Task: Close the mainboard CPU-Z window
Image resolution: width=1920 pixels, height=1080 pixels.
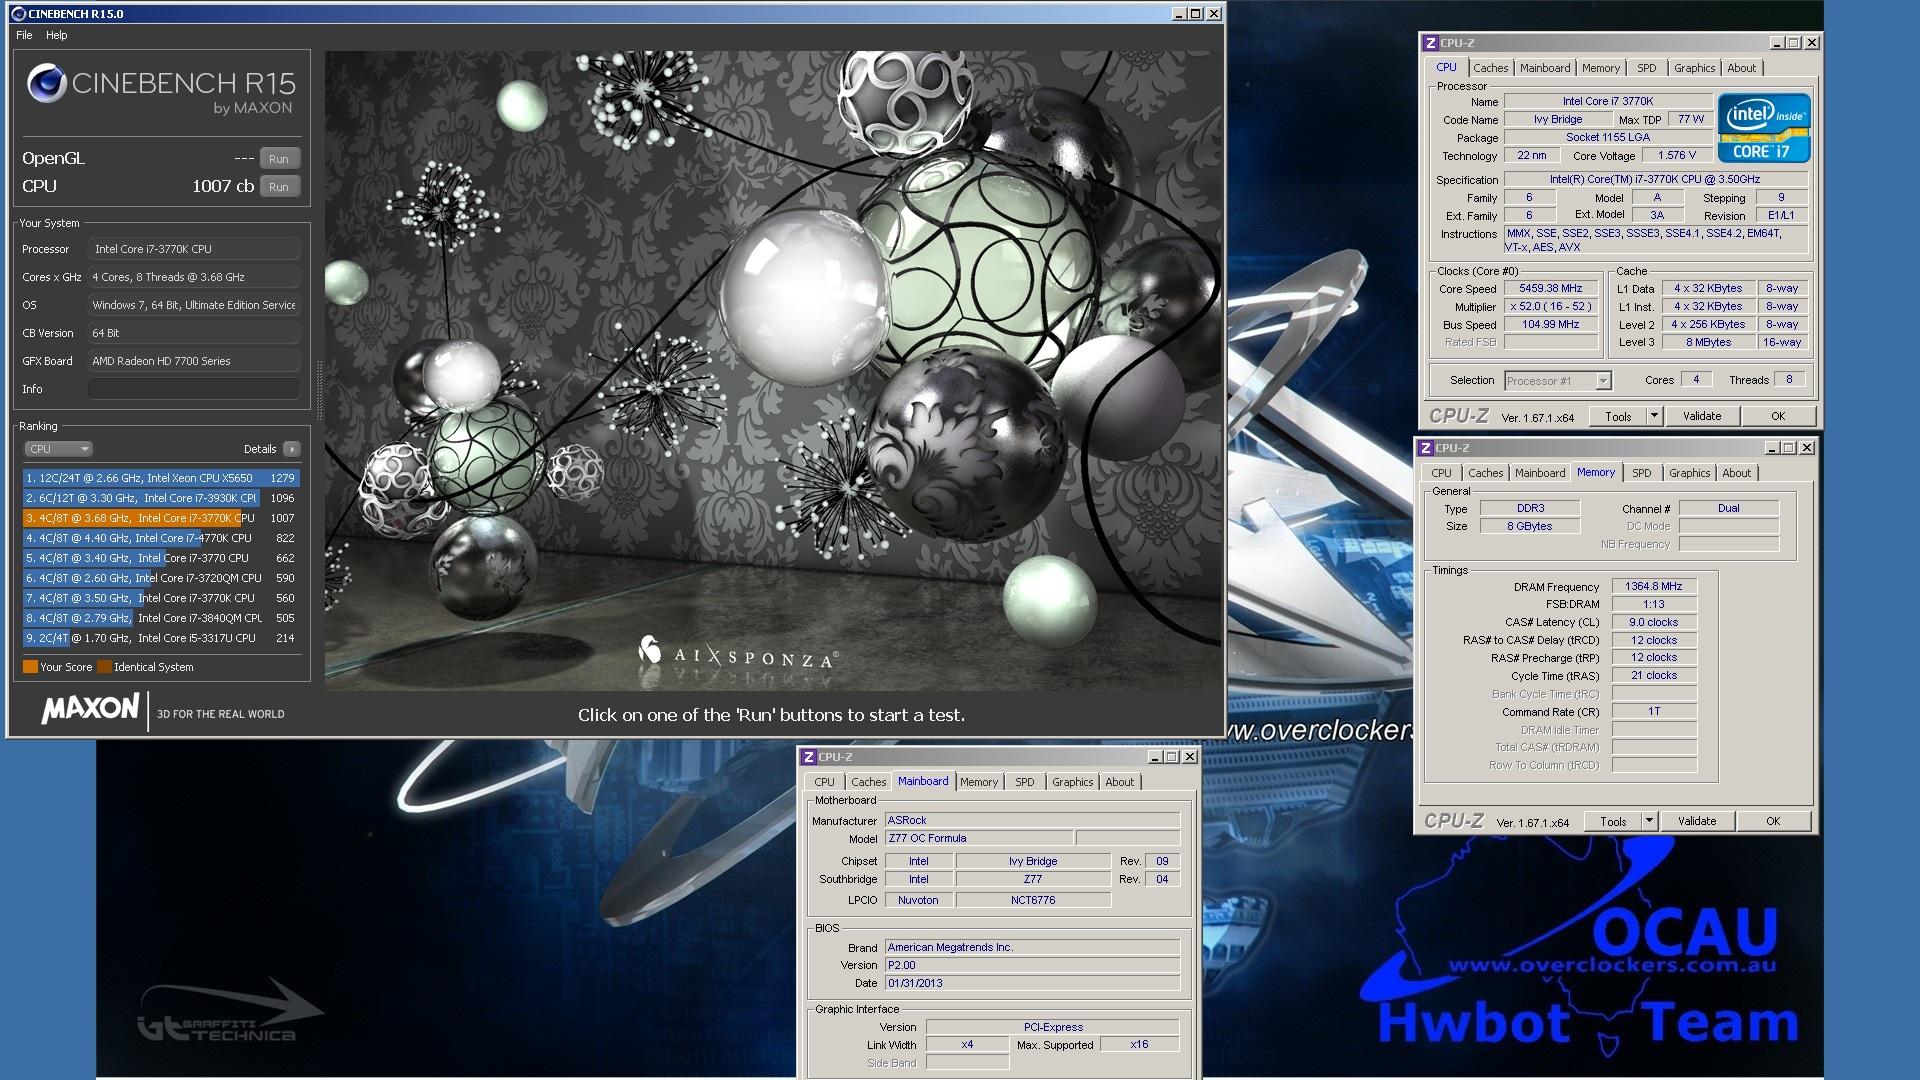Action: [x=1190, y=757]
